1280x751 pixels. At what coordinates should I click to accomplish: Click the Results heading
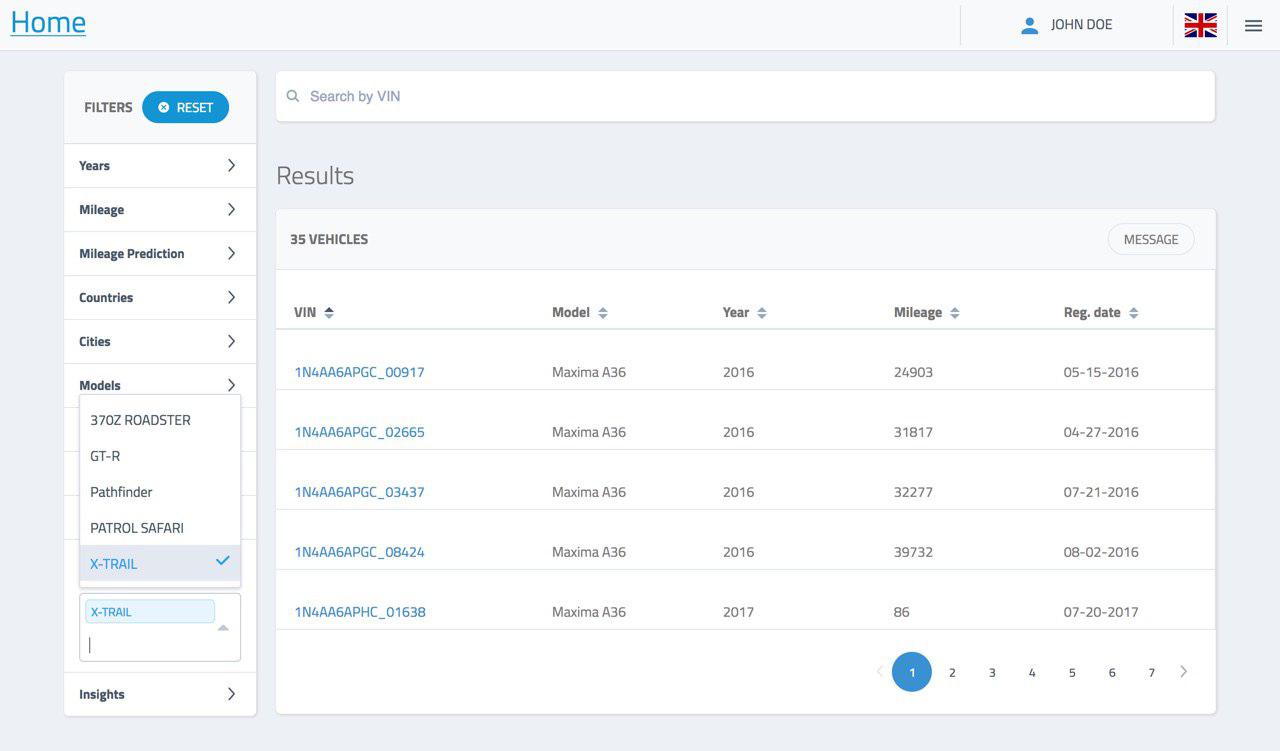tap(315, 175)
